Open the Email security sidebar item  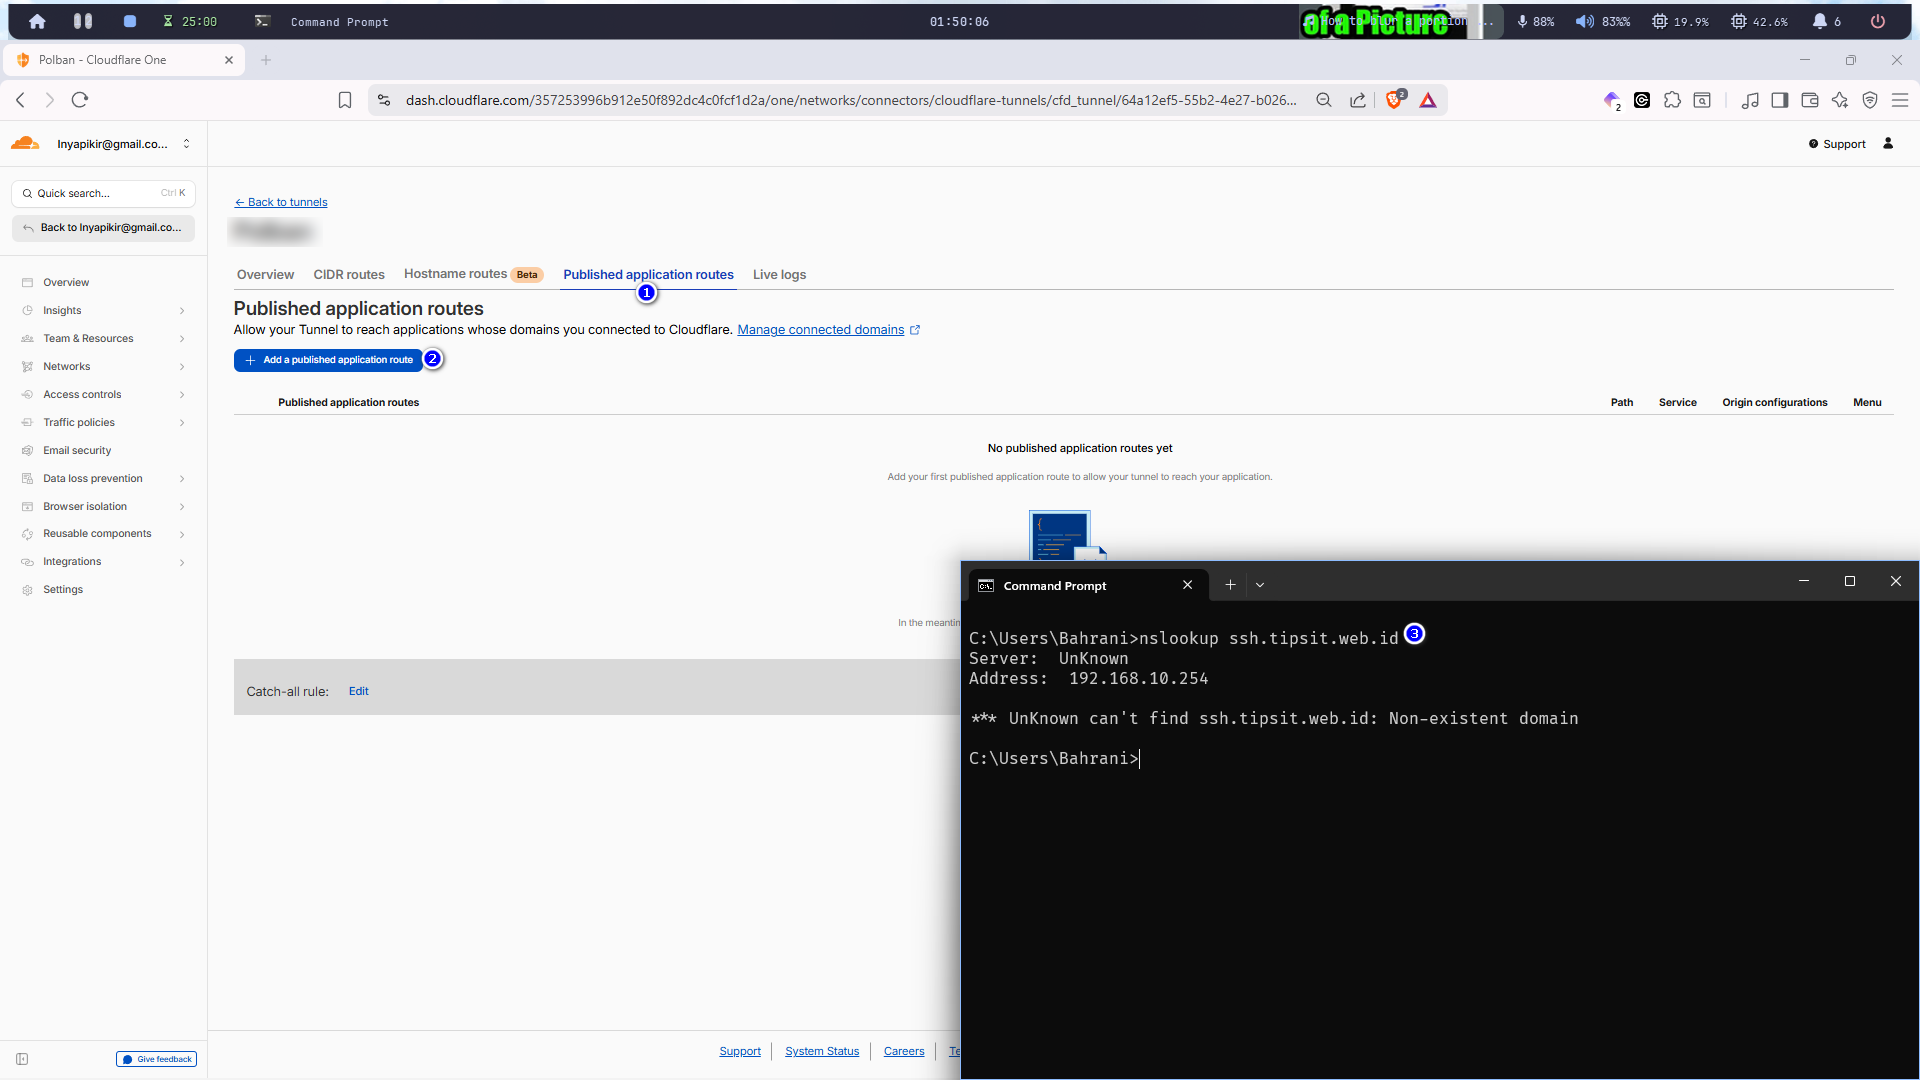point(77,451)
